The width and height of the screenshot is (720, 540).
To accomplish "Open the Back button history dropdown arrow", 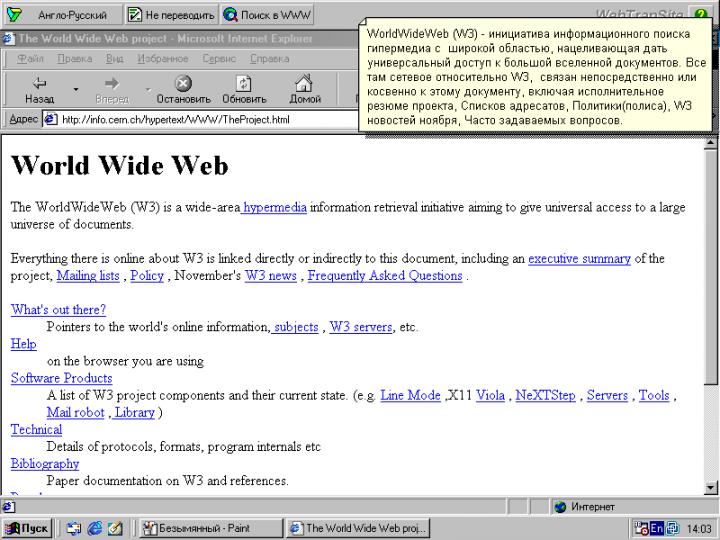I will (x=76, y=90).
